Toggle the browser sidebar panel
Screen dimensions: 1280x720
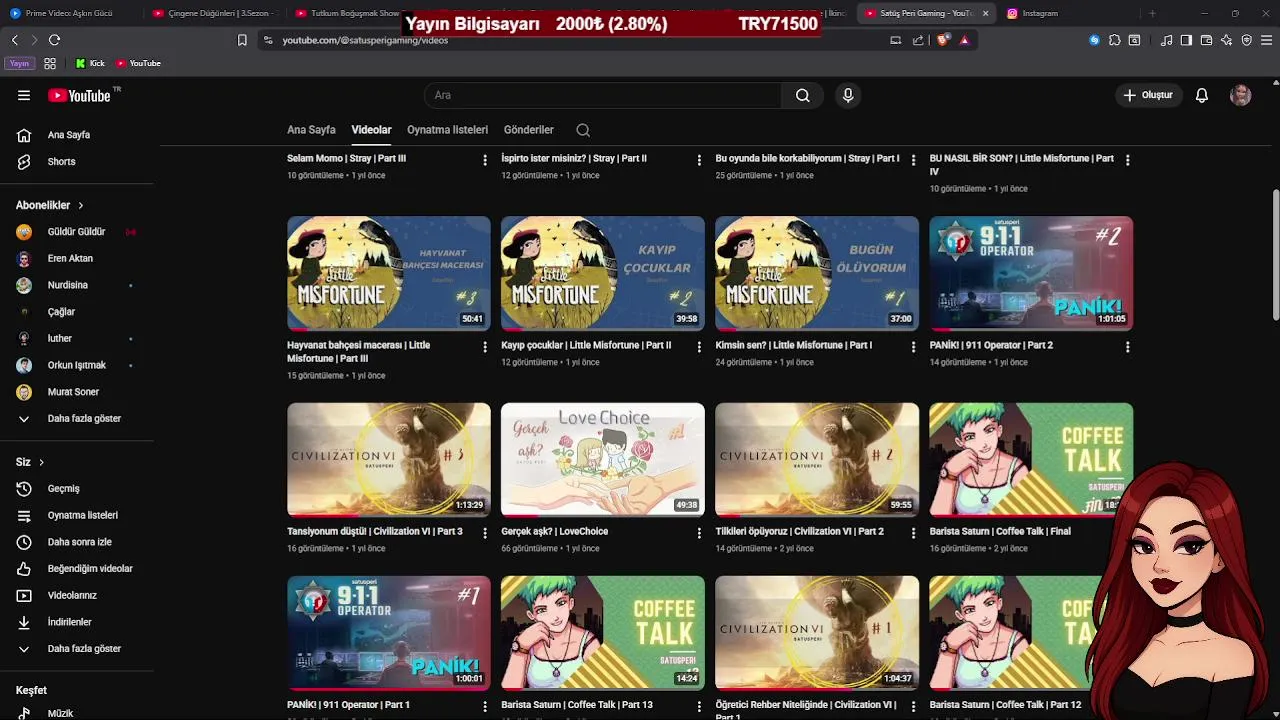(1186, 40)
